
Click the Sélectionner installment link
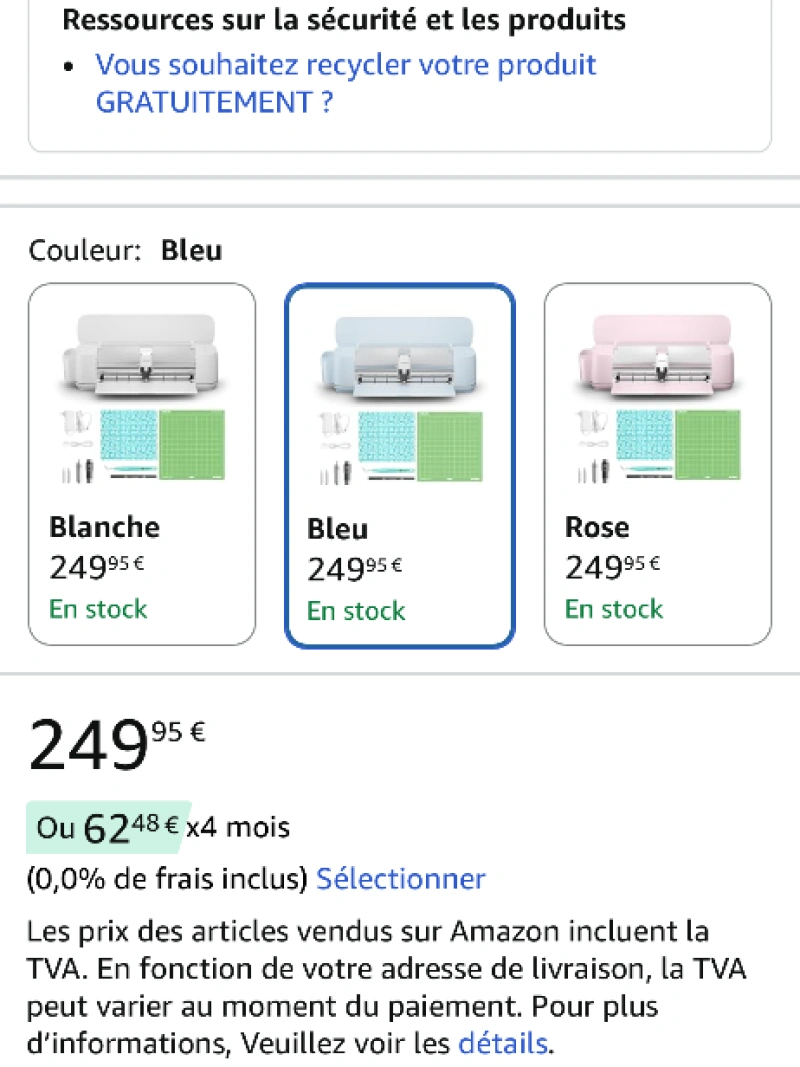pyautogui.click(x=400, y=879)
